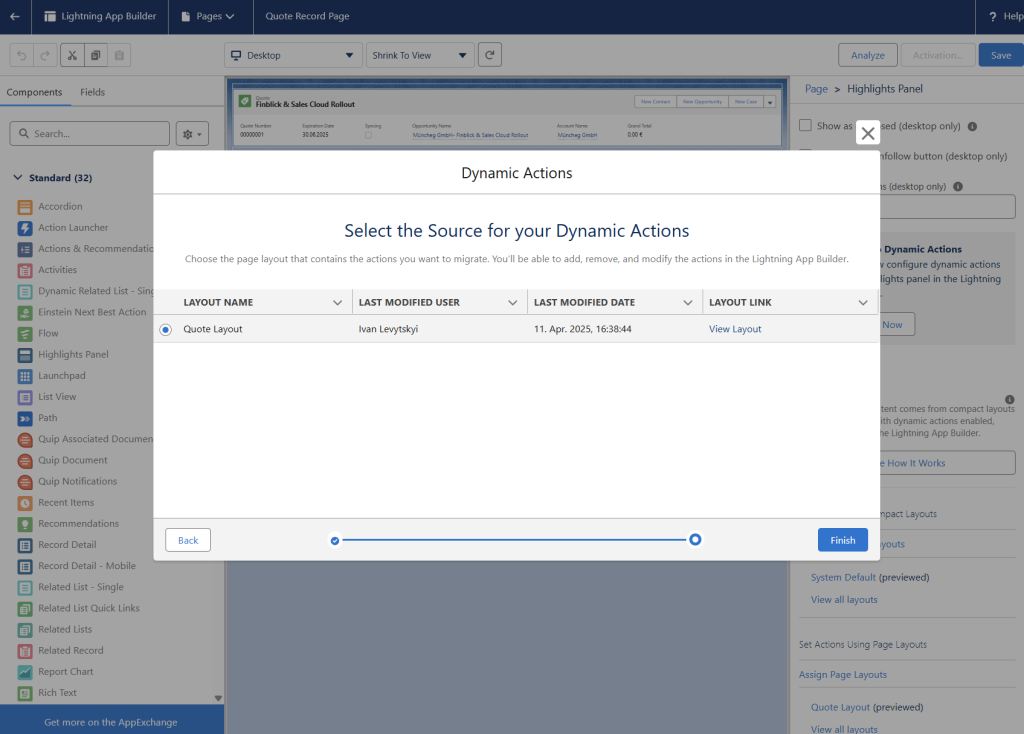
Task: Expand the Shrink To View dropdown
Action: click(420, 55)
